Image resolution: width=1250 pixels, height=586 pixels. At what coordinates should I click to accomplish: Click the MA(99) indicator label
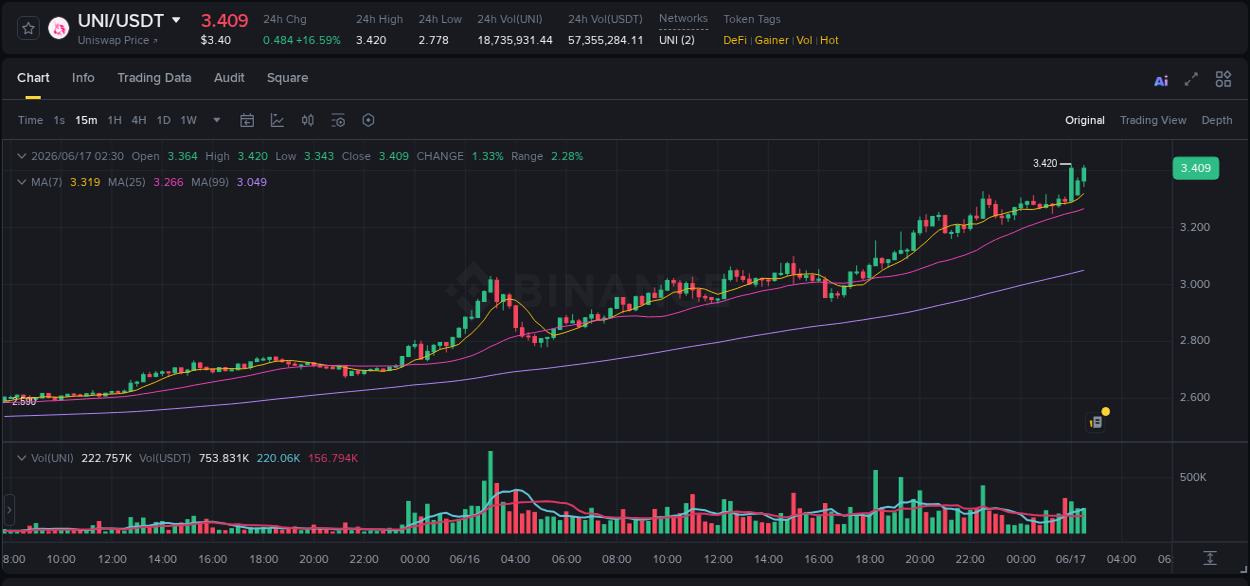click(x=211, y=182)
